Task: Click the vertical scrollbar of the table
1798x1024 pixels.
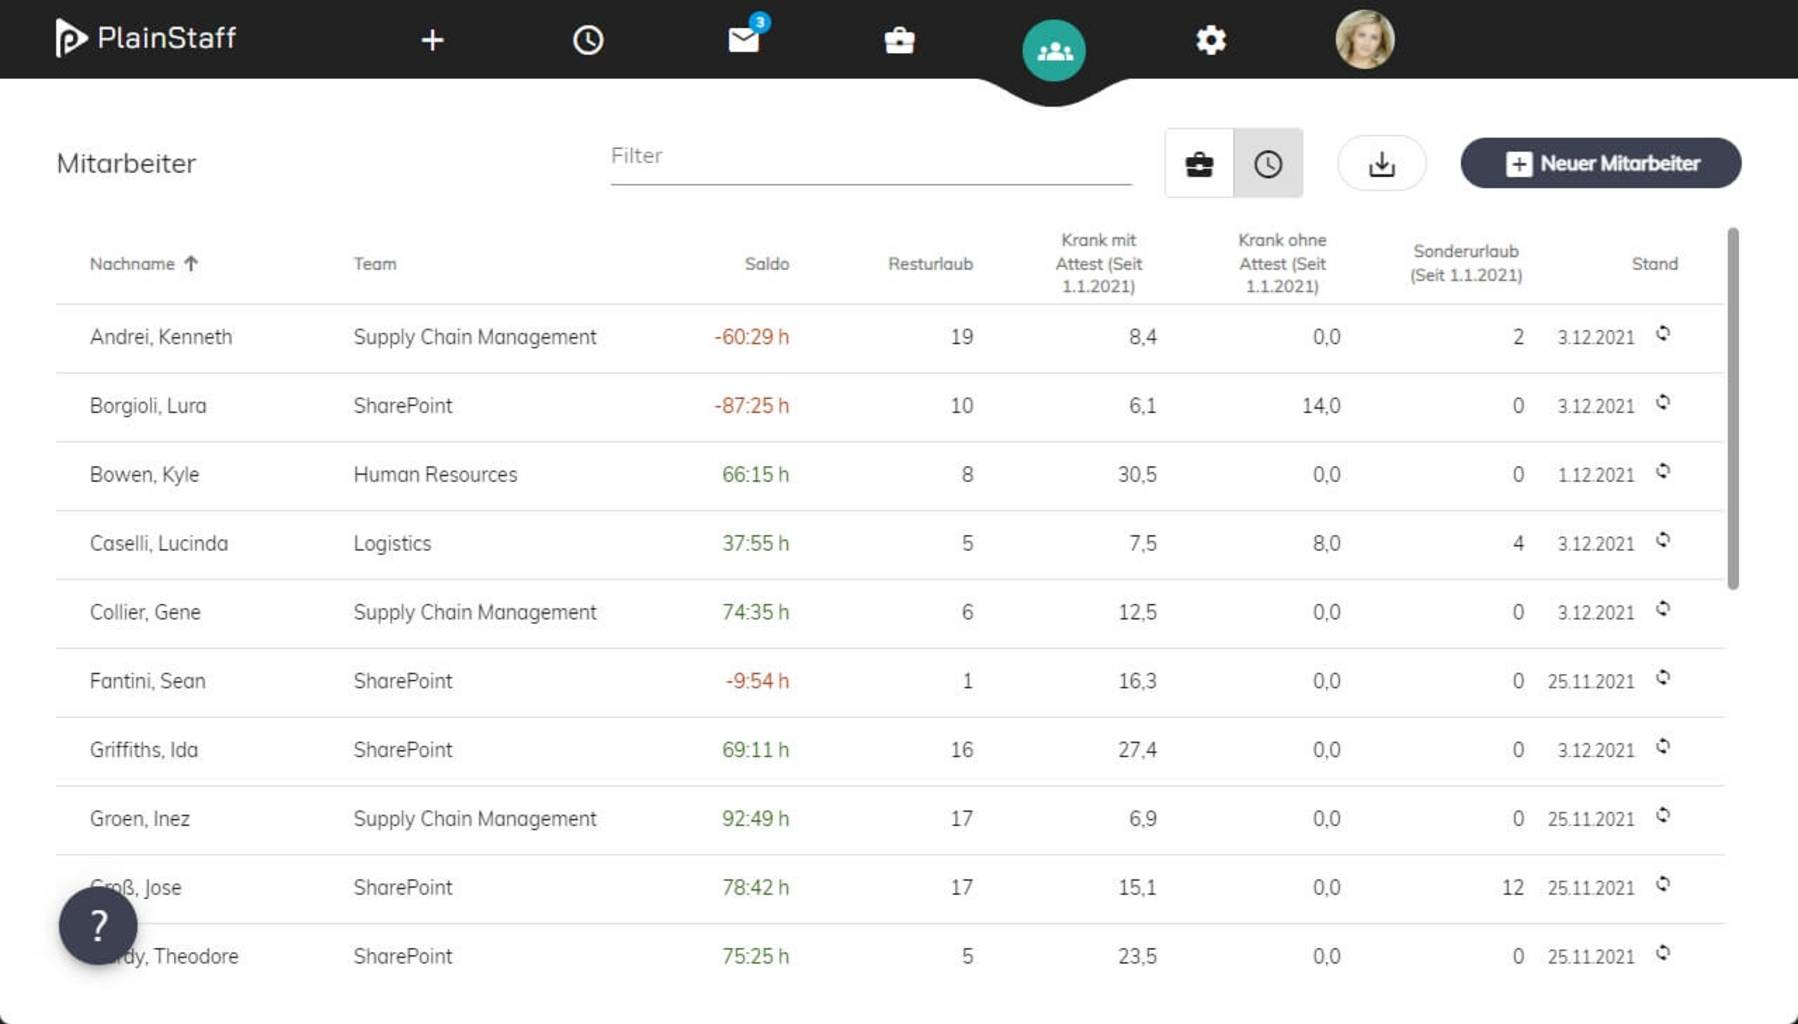Action: (x=1733, y=408)
